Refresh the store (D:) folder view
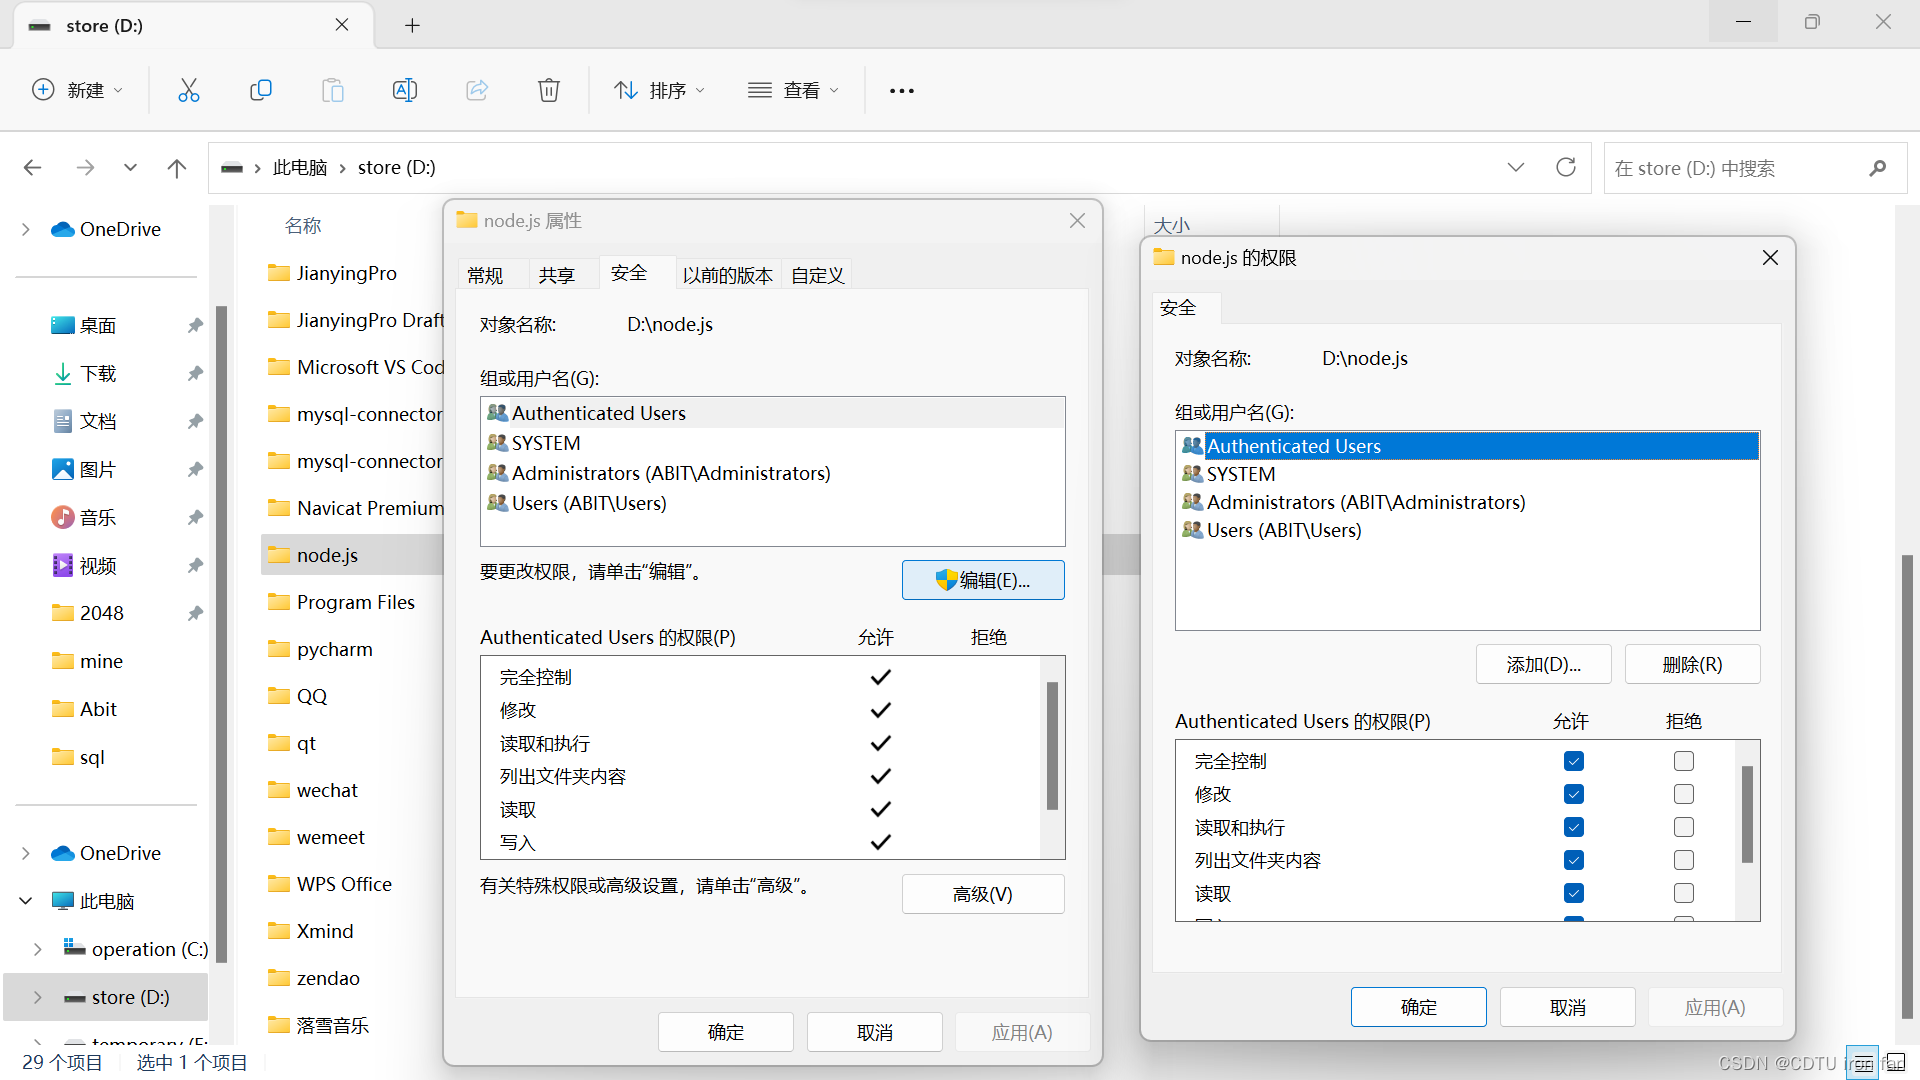Viewport: 1920px width, 1080px height. pos(1566,167)
